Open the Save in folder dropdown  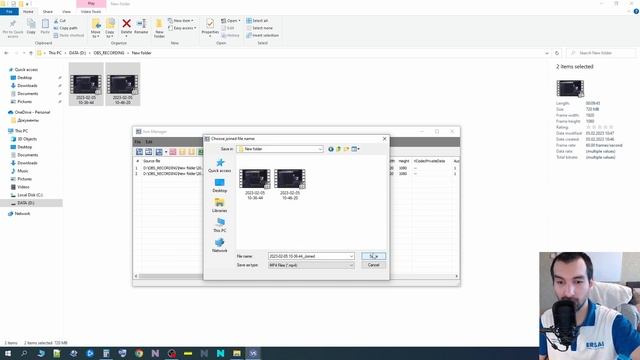click(x=280, y=149)
